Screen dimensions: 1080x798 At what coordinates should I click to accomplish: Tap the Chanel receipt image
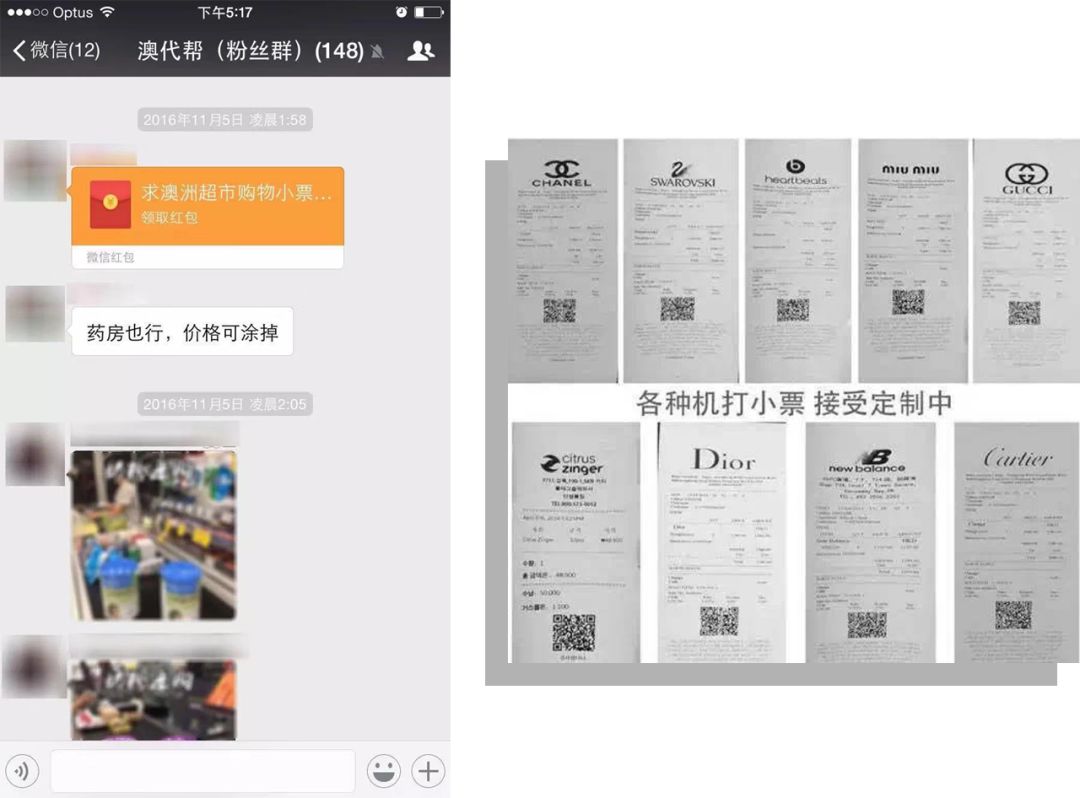pyautogui.click(x=563, y=260)
